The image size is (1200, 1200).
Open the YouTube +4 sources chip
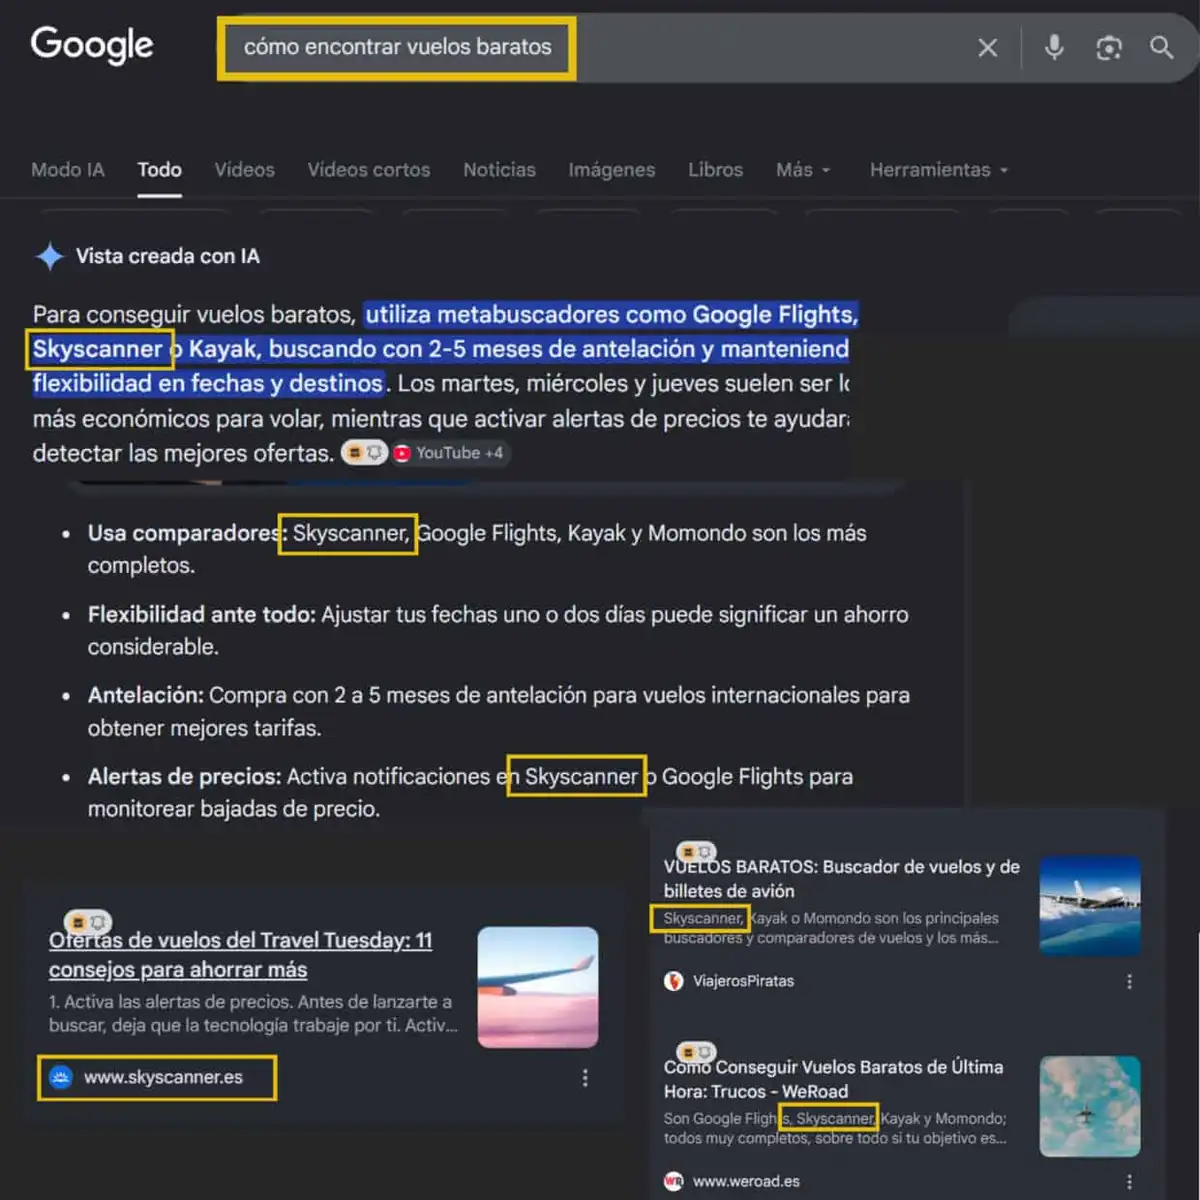449,453
